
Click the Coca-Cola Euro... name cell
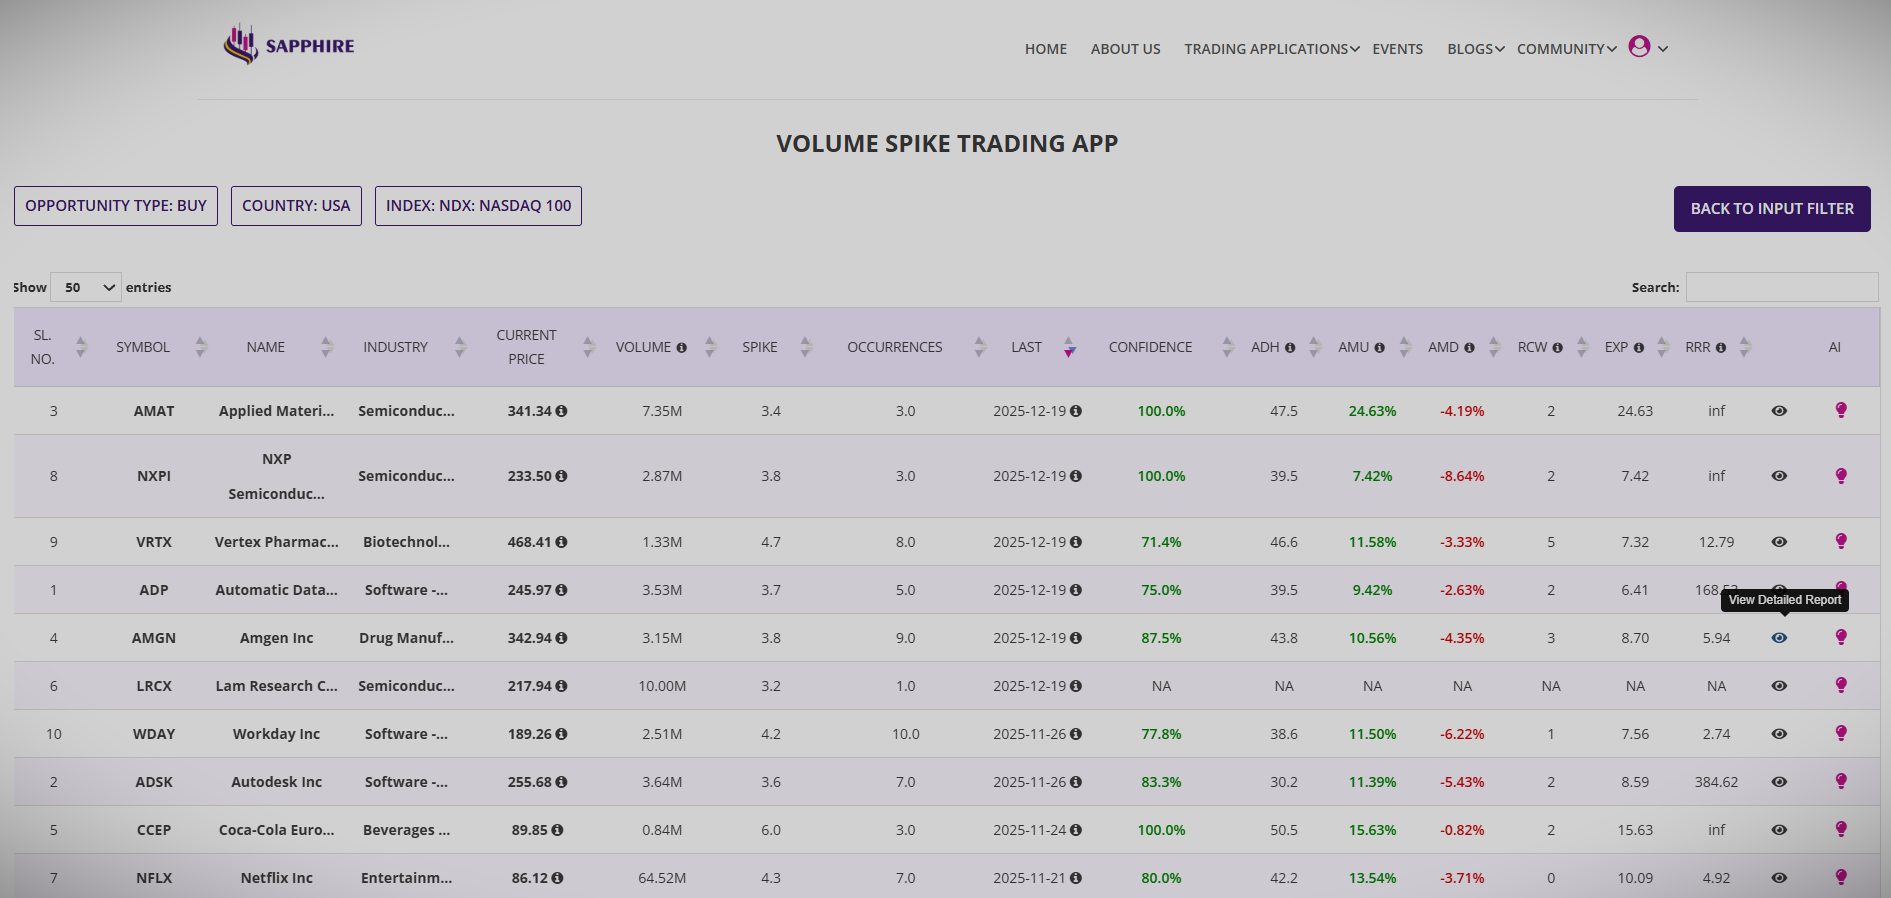277,830
